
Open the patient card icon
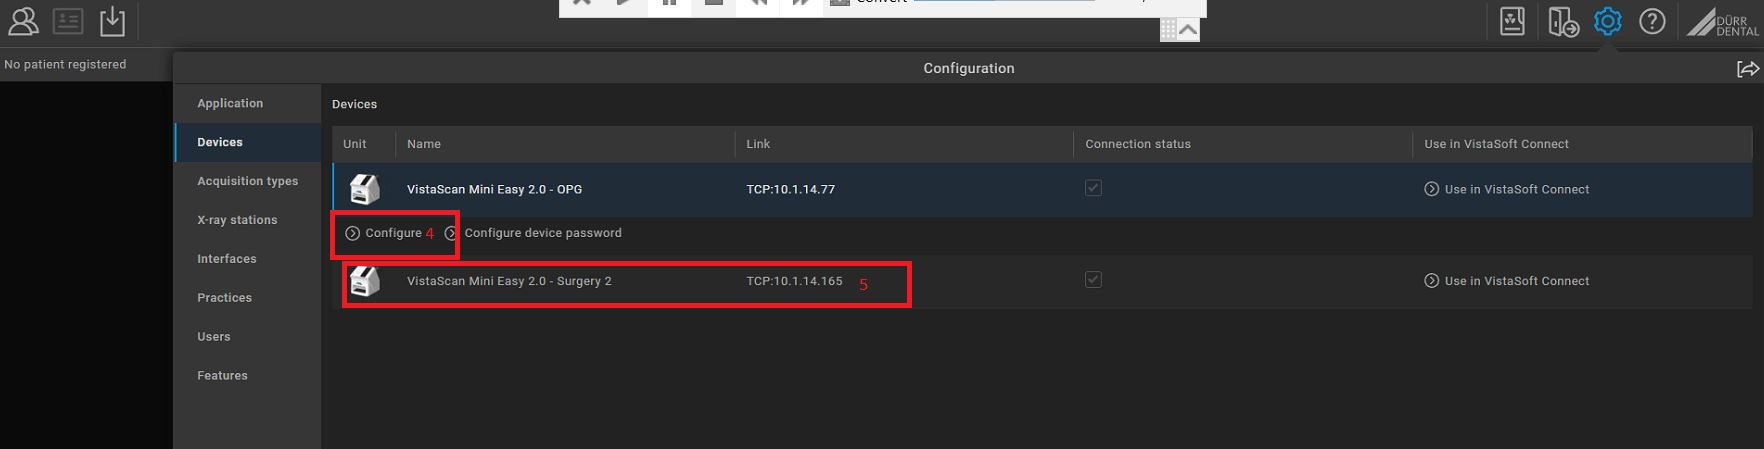(x=68, y=21)
